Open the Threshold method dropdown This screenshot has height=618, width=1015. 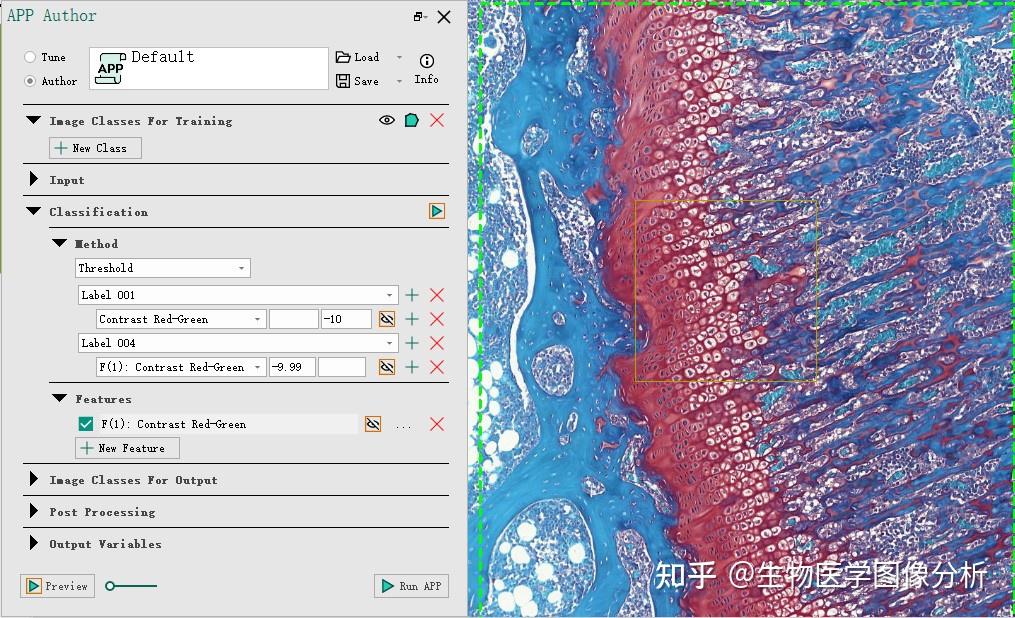(x=240, y=267)
